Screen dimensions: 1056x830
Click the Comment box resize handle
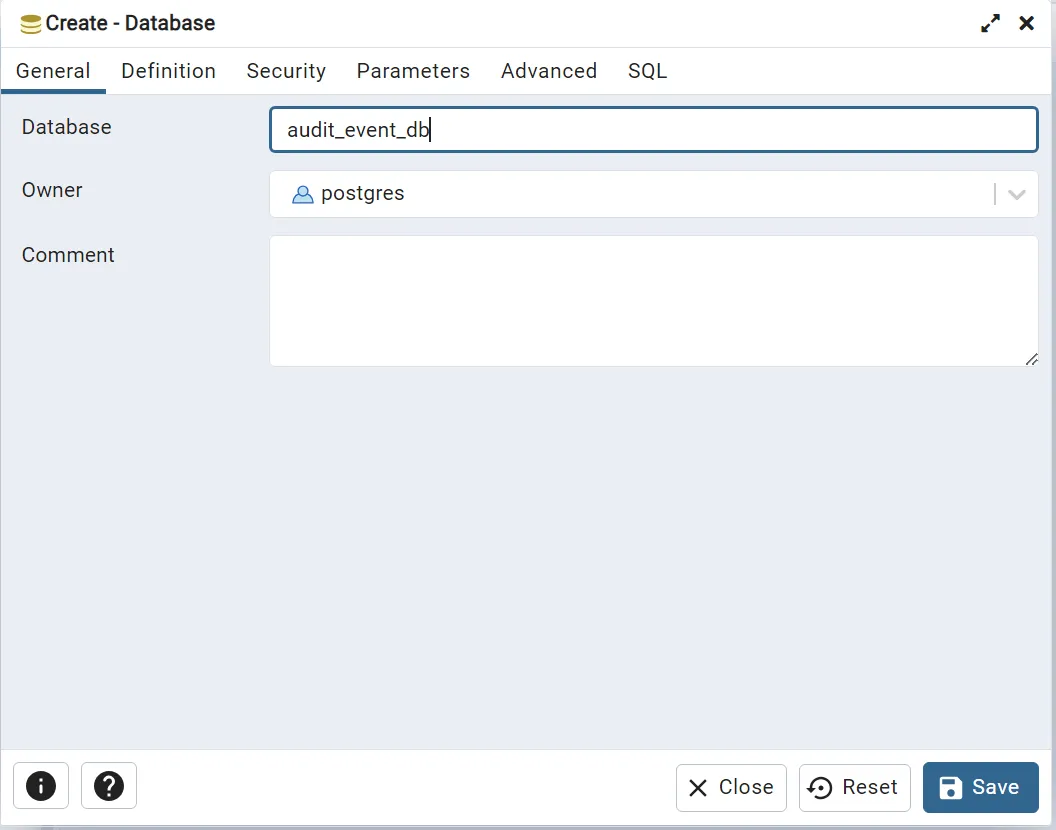pos(1031,359)
